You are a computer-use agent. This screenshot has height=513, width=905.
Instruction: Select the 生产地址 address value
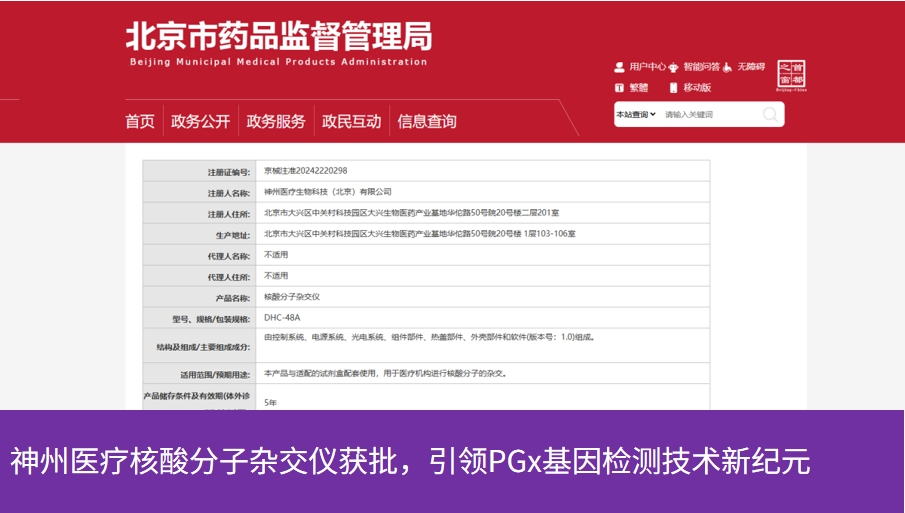(x=420, y=234)
